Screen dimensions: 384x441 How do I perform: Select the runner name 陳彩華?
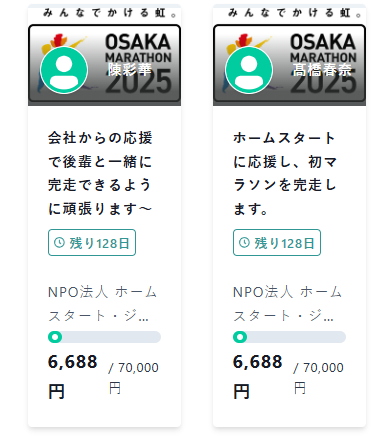(129, 70)
